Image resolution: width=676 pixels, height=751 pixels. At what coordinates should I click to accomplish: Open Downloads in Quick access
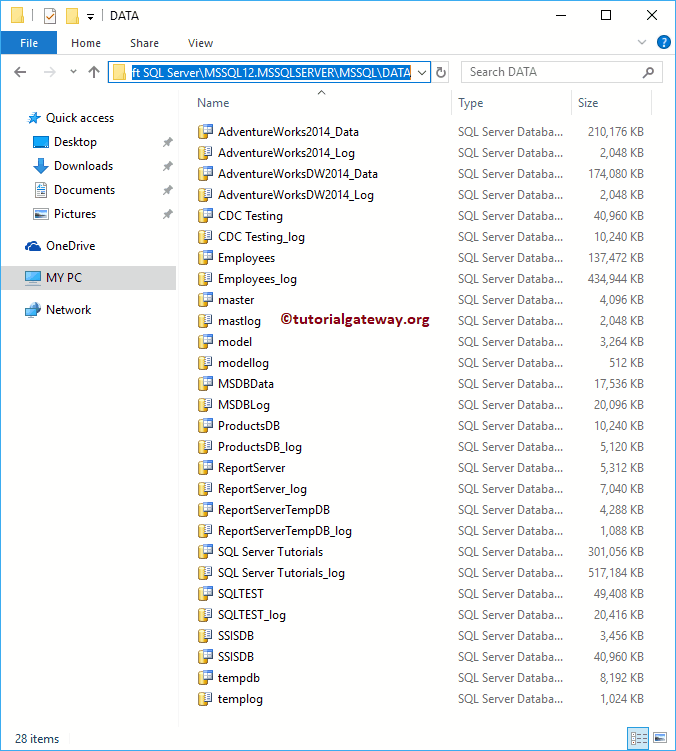[x=83, y=166]
